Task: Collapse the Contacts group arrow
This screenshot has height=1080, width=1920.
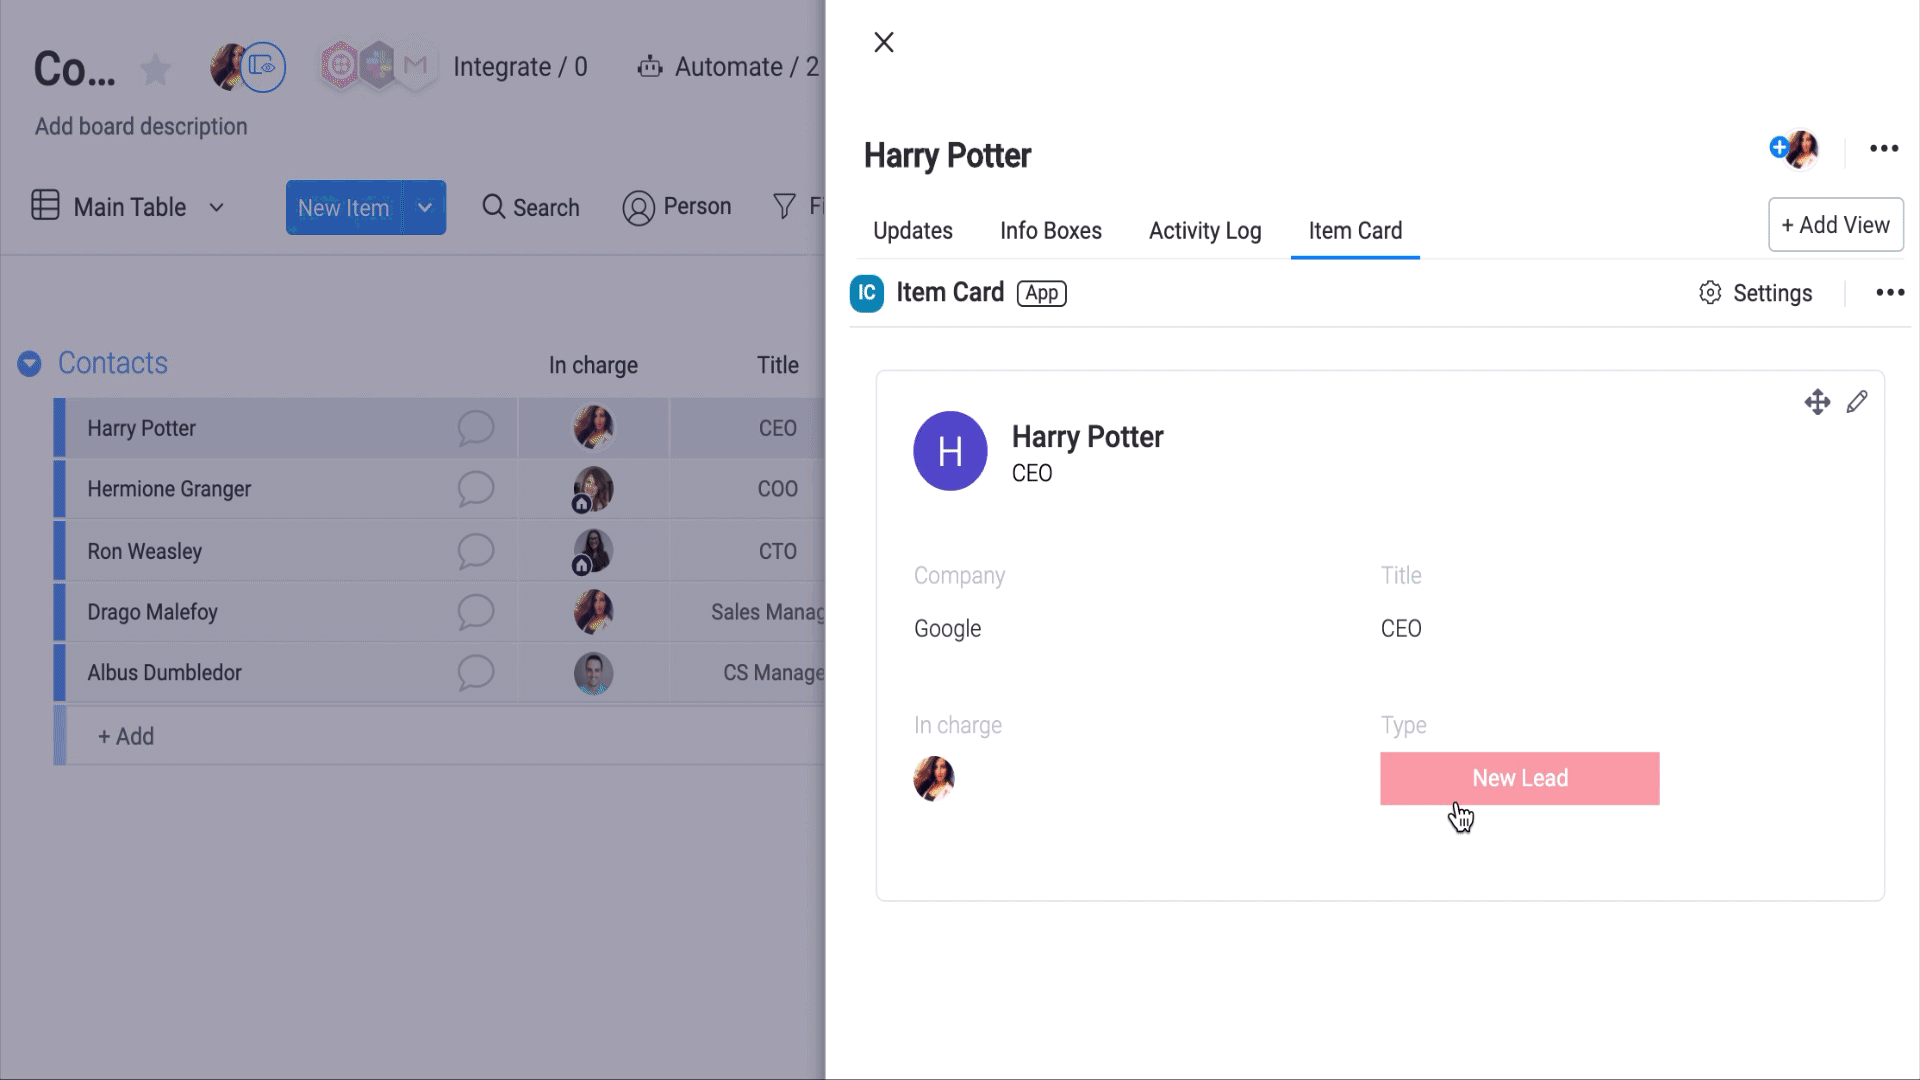Action: pyautogui.click(x=29, y=363)
